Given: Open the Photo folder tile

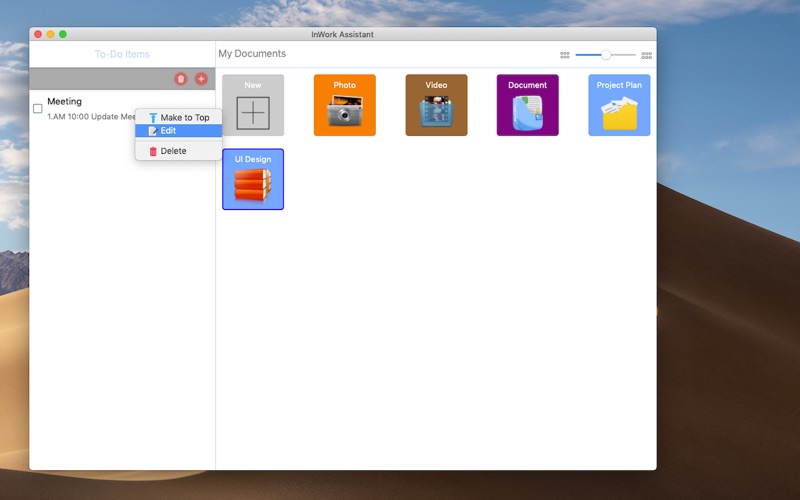Looking at the screenshot, I should coord(345,105).
